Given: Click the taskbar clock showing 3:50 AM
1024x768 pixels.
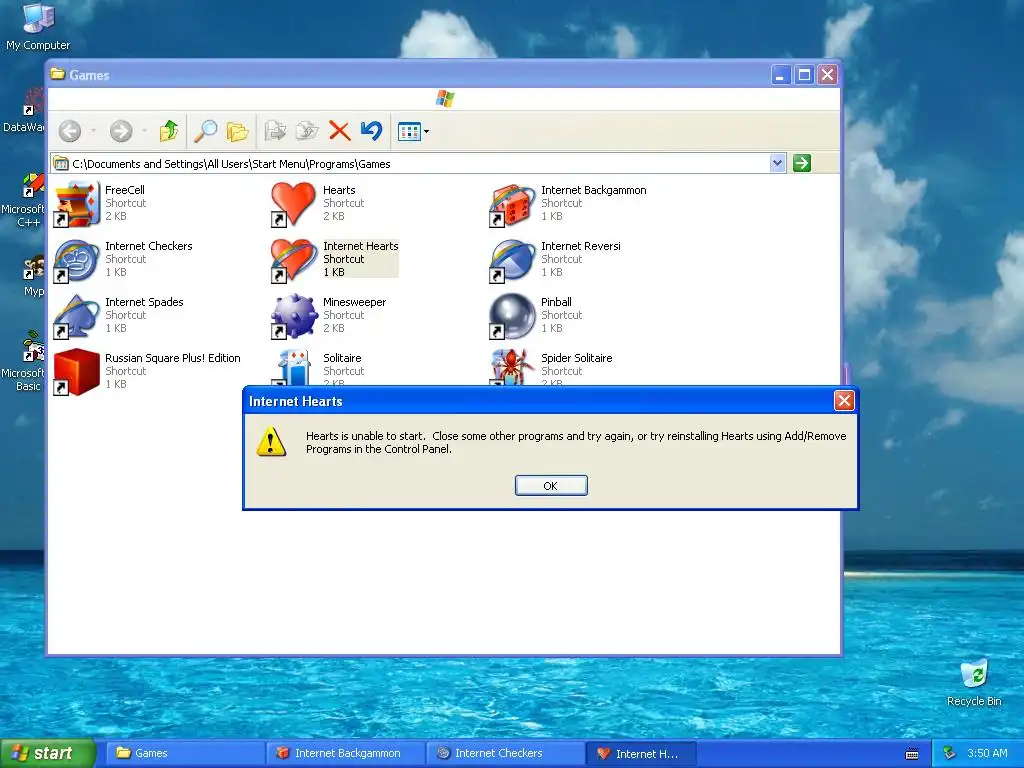Looking at the screenshot, I should pyautogui.click(x=987, y=753).
